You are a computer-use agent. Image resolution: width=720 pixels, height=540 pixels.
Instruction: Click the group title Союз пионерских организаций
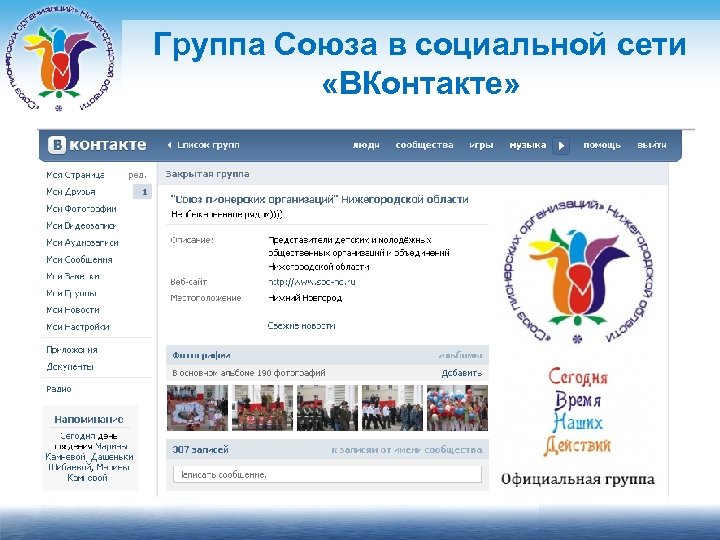coord(320,199)
